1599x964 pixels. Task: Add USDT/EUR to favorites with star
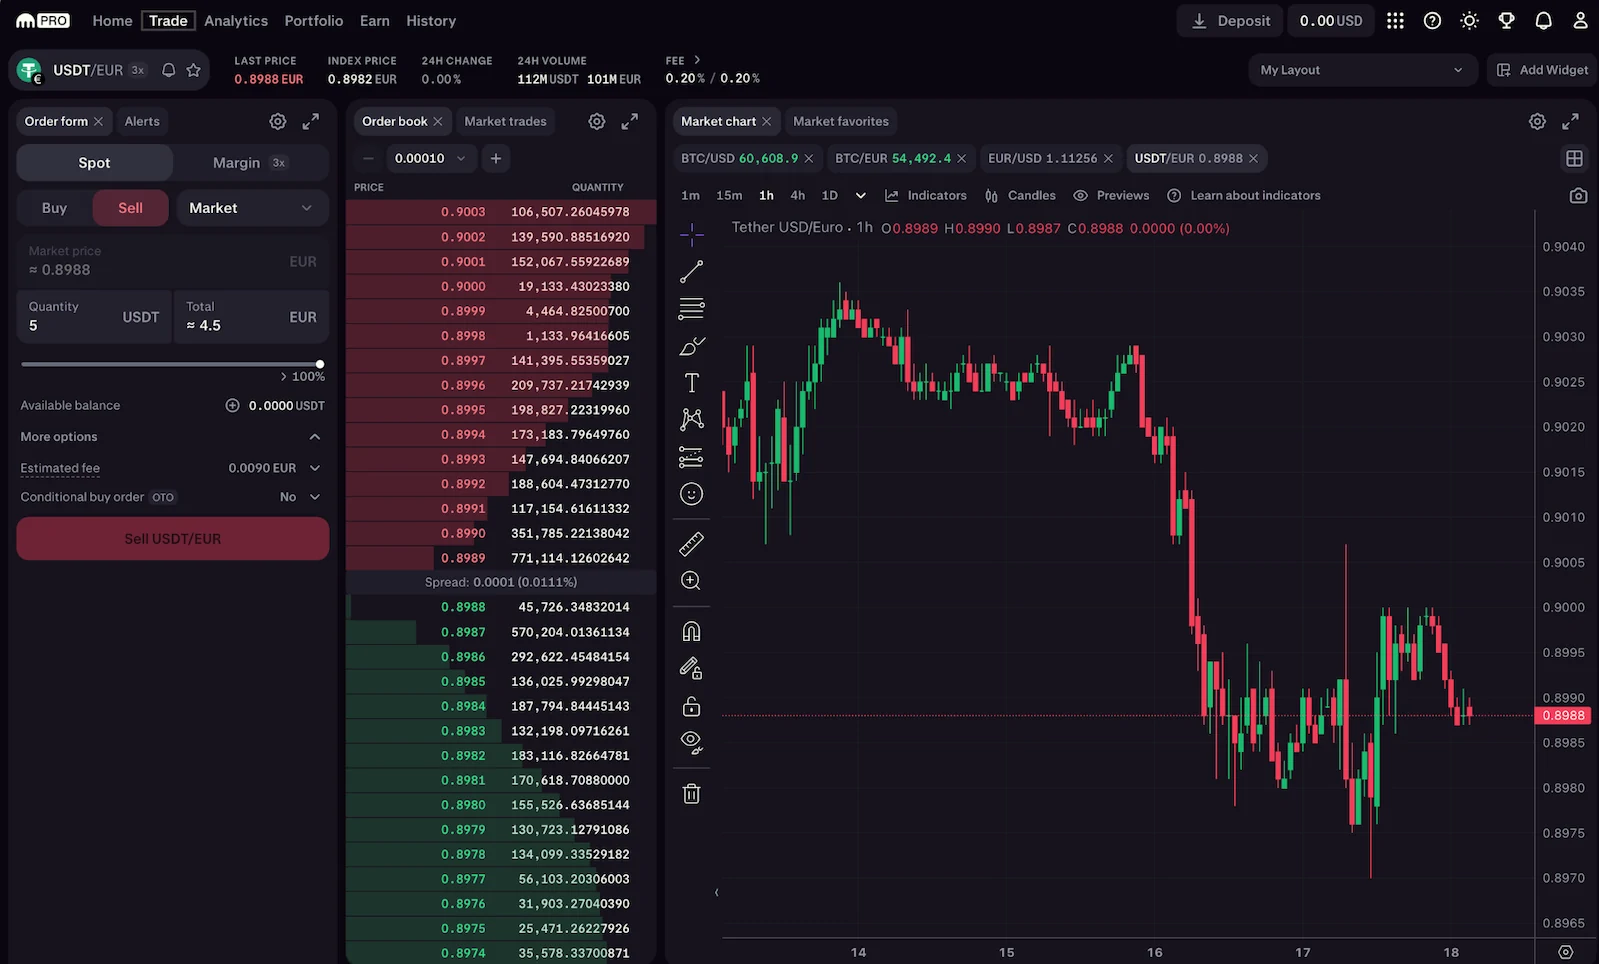194,70
